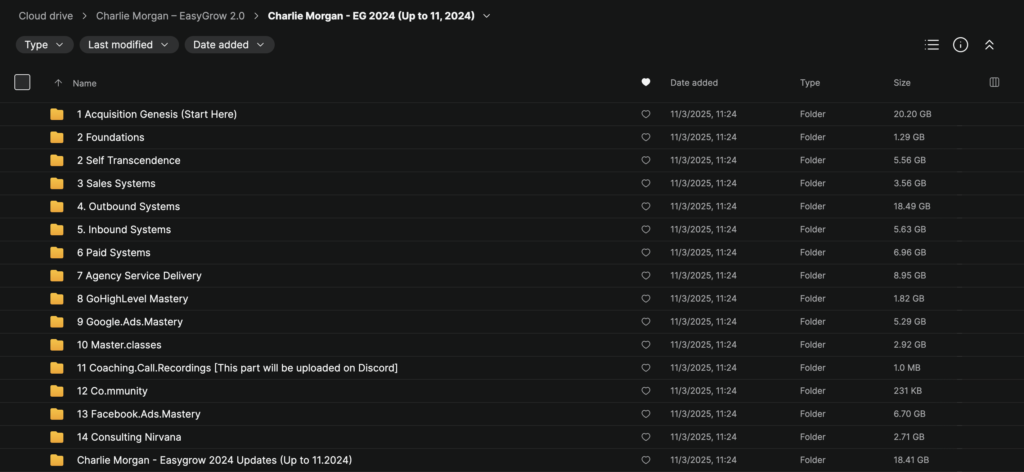Click the heart icon in column header
Screen dimensions: 1024x472
click(645, 83)
